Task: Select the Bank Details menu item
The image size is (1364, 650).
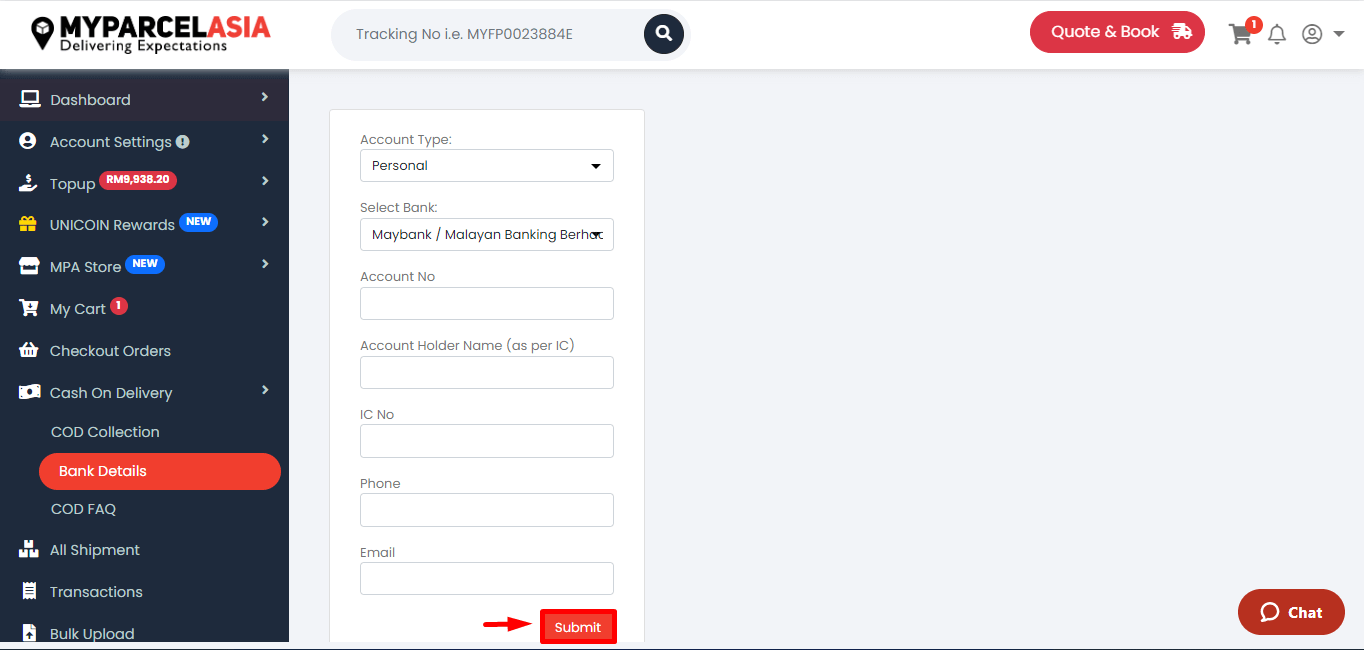Action: (160, 471)
